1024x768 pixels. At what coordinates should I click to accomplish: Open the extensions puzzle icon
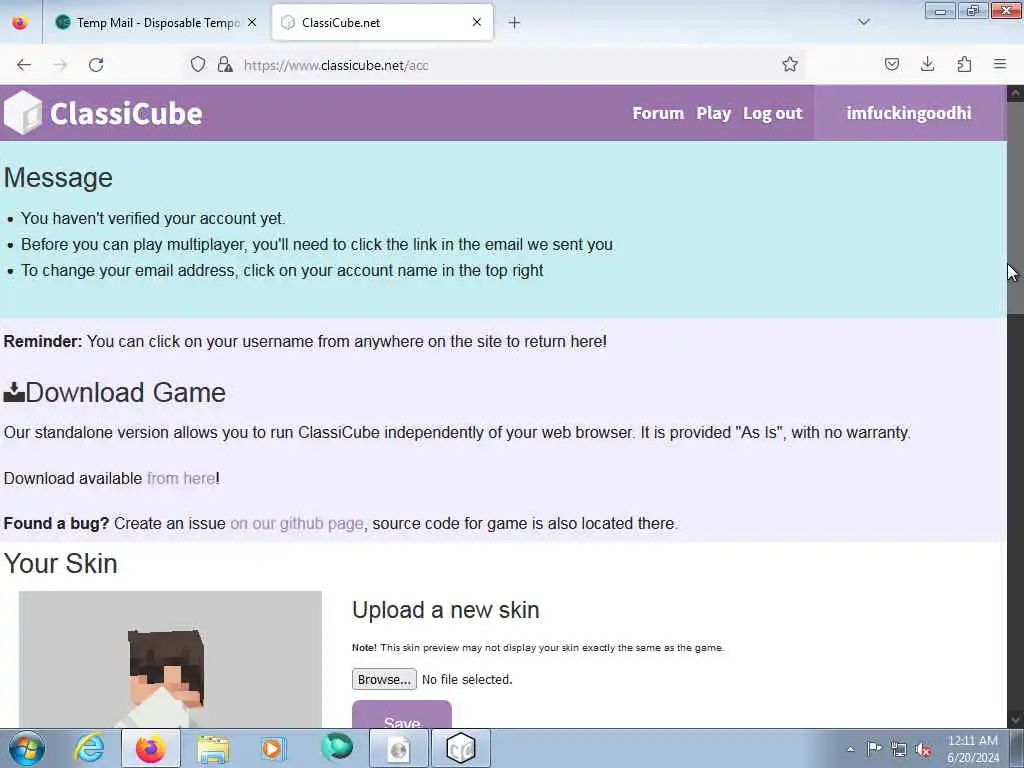click(x=964, y=64)
